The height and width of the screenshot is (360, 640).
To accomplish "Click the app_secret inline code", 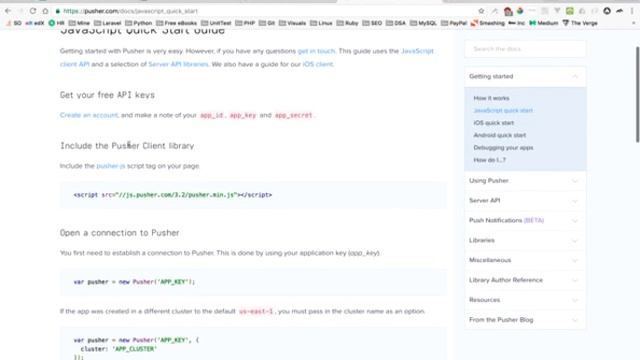I will click(x=293, y=116).
